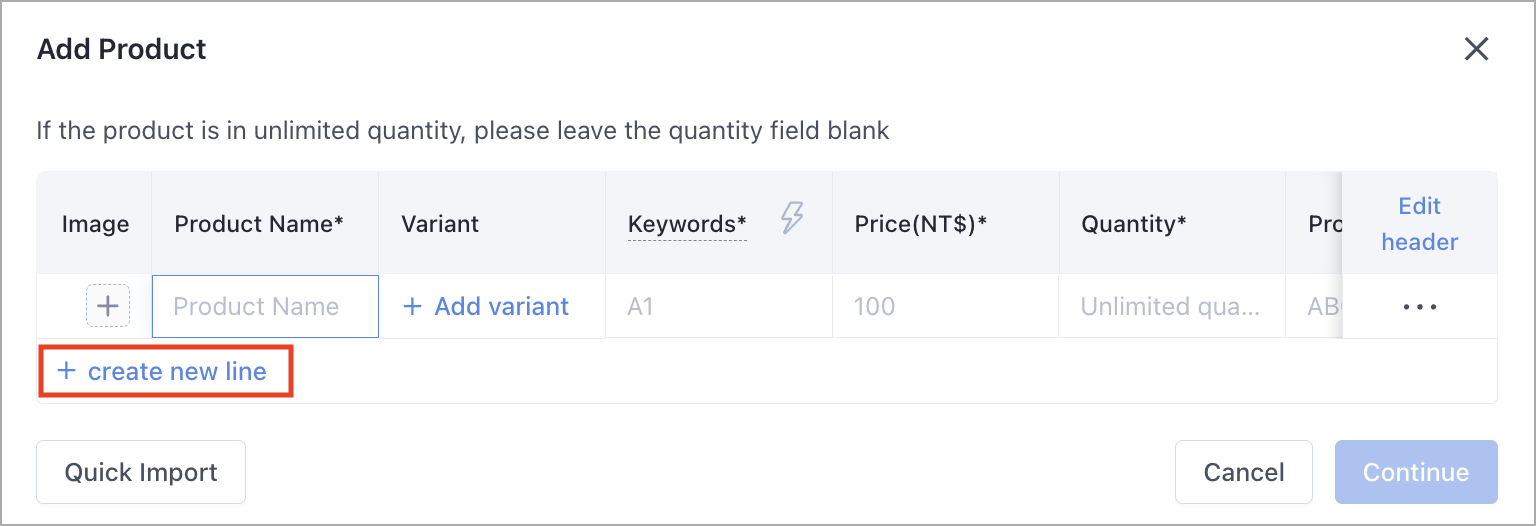Click the Edit header link
Viewport: 1536px width, 526px height.
pyautogui.click(x=1420, y=224)
